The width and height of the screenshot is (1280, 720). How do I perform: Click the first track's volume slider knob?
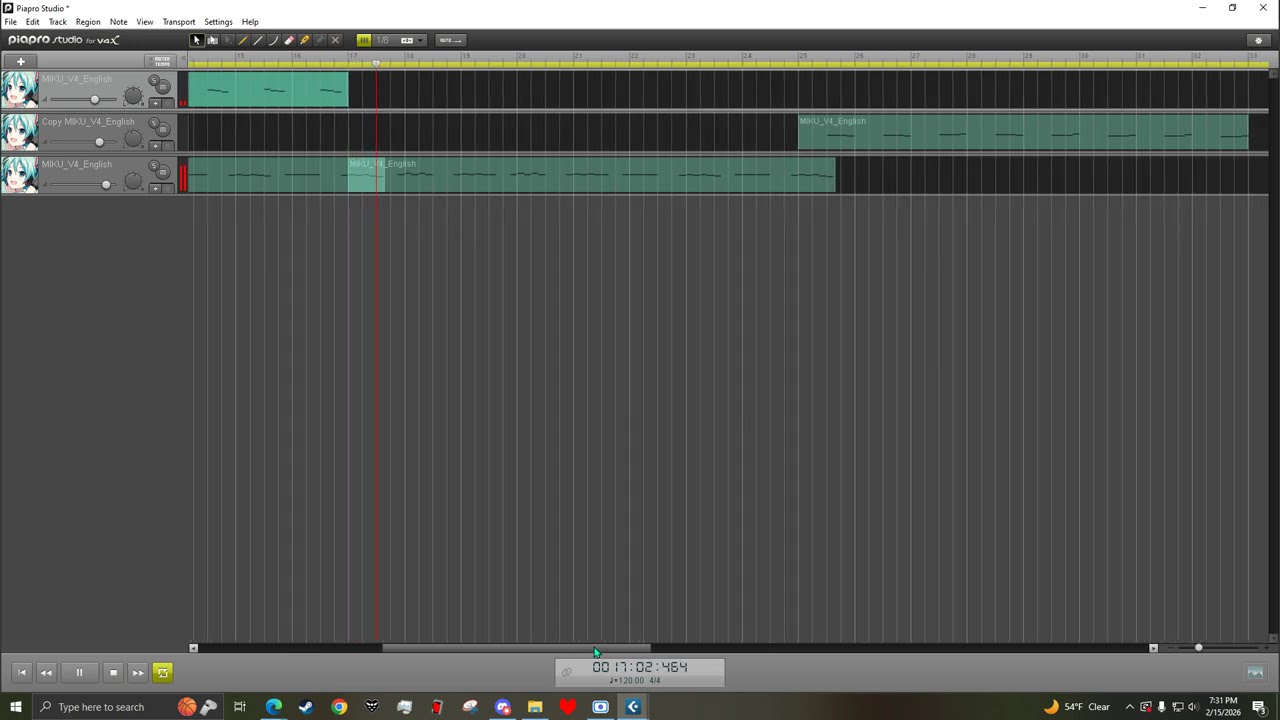pyautogui.click(x=94, y=99)
